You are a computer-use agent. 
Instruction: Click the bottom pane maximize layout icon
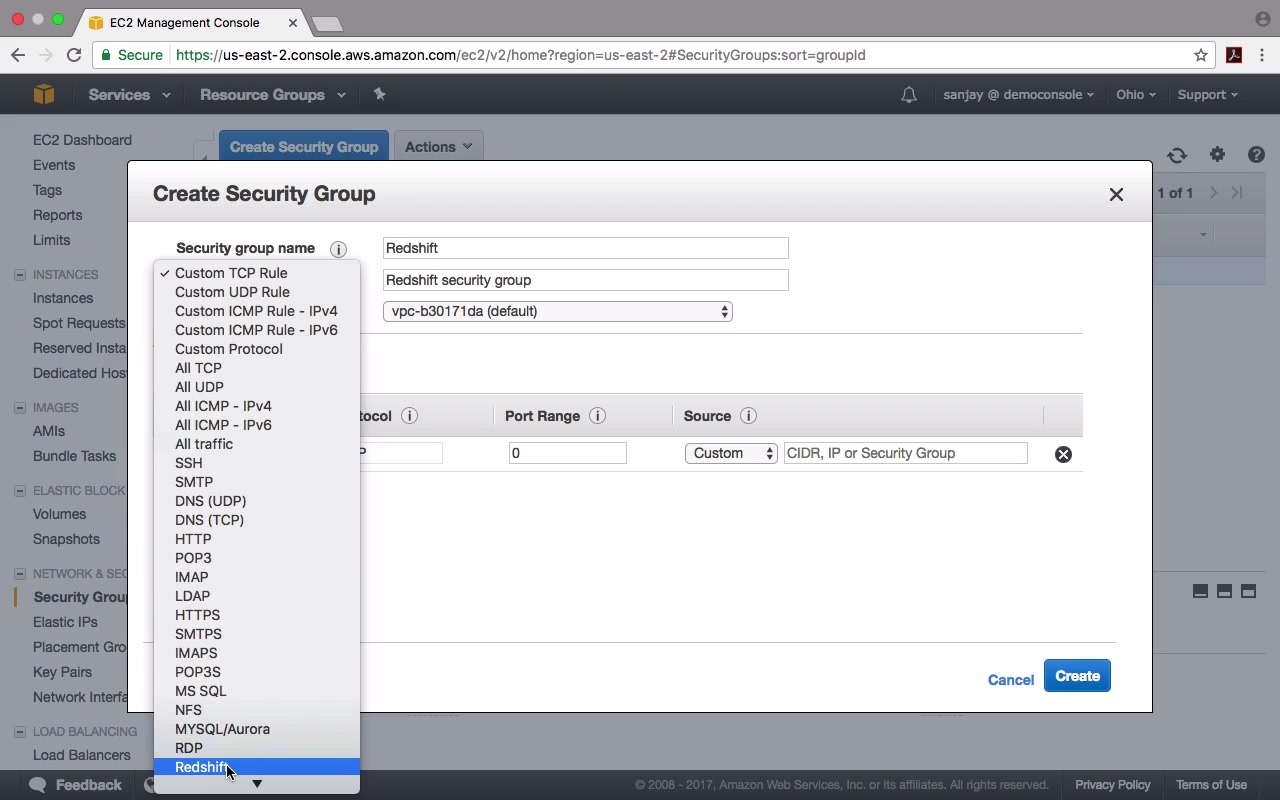[1248, 591]
